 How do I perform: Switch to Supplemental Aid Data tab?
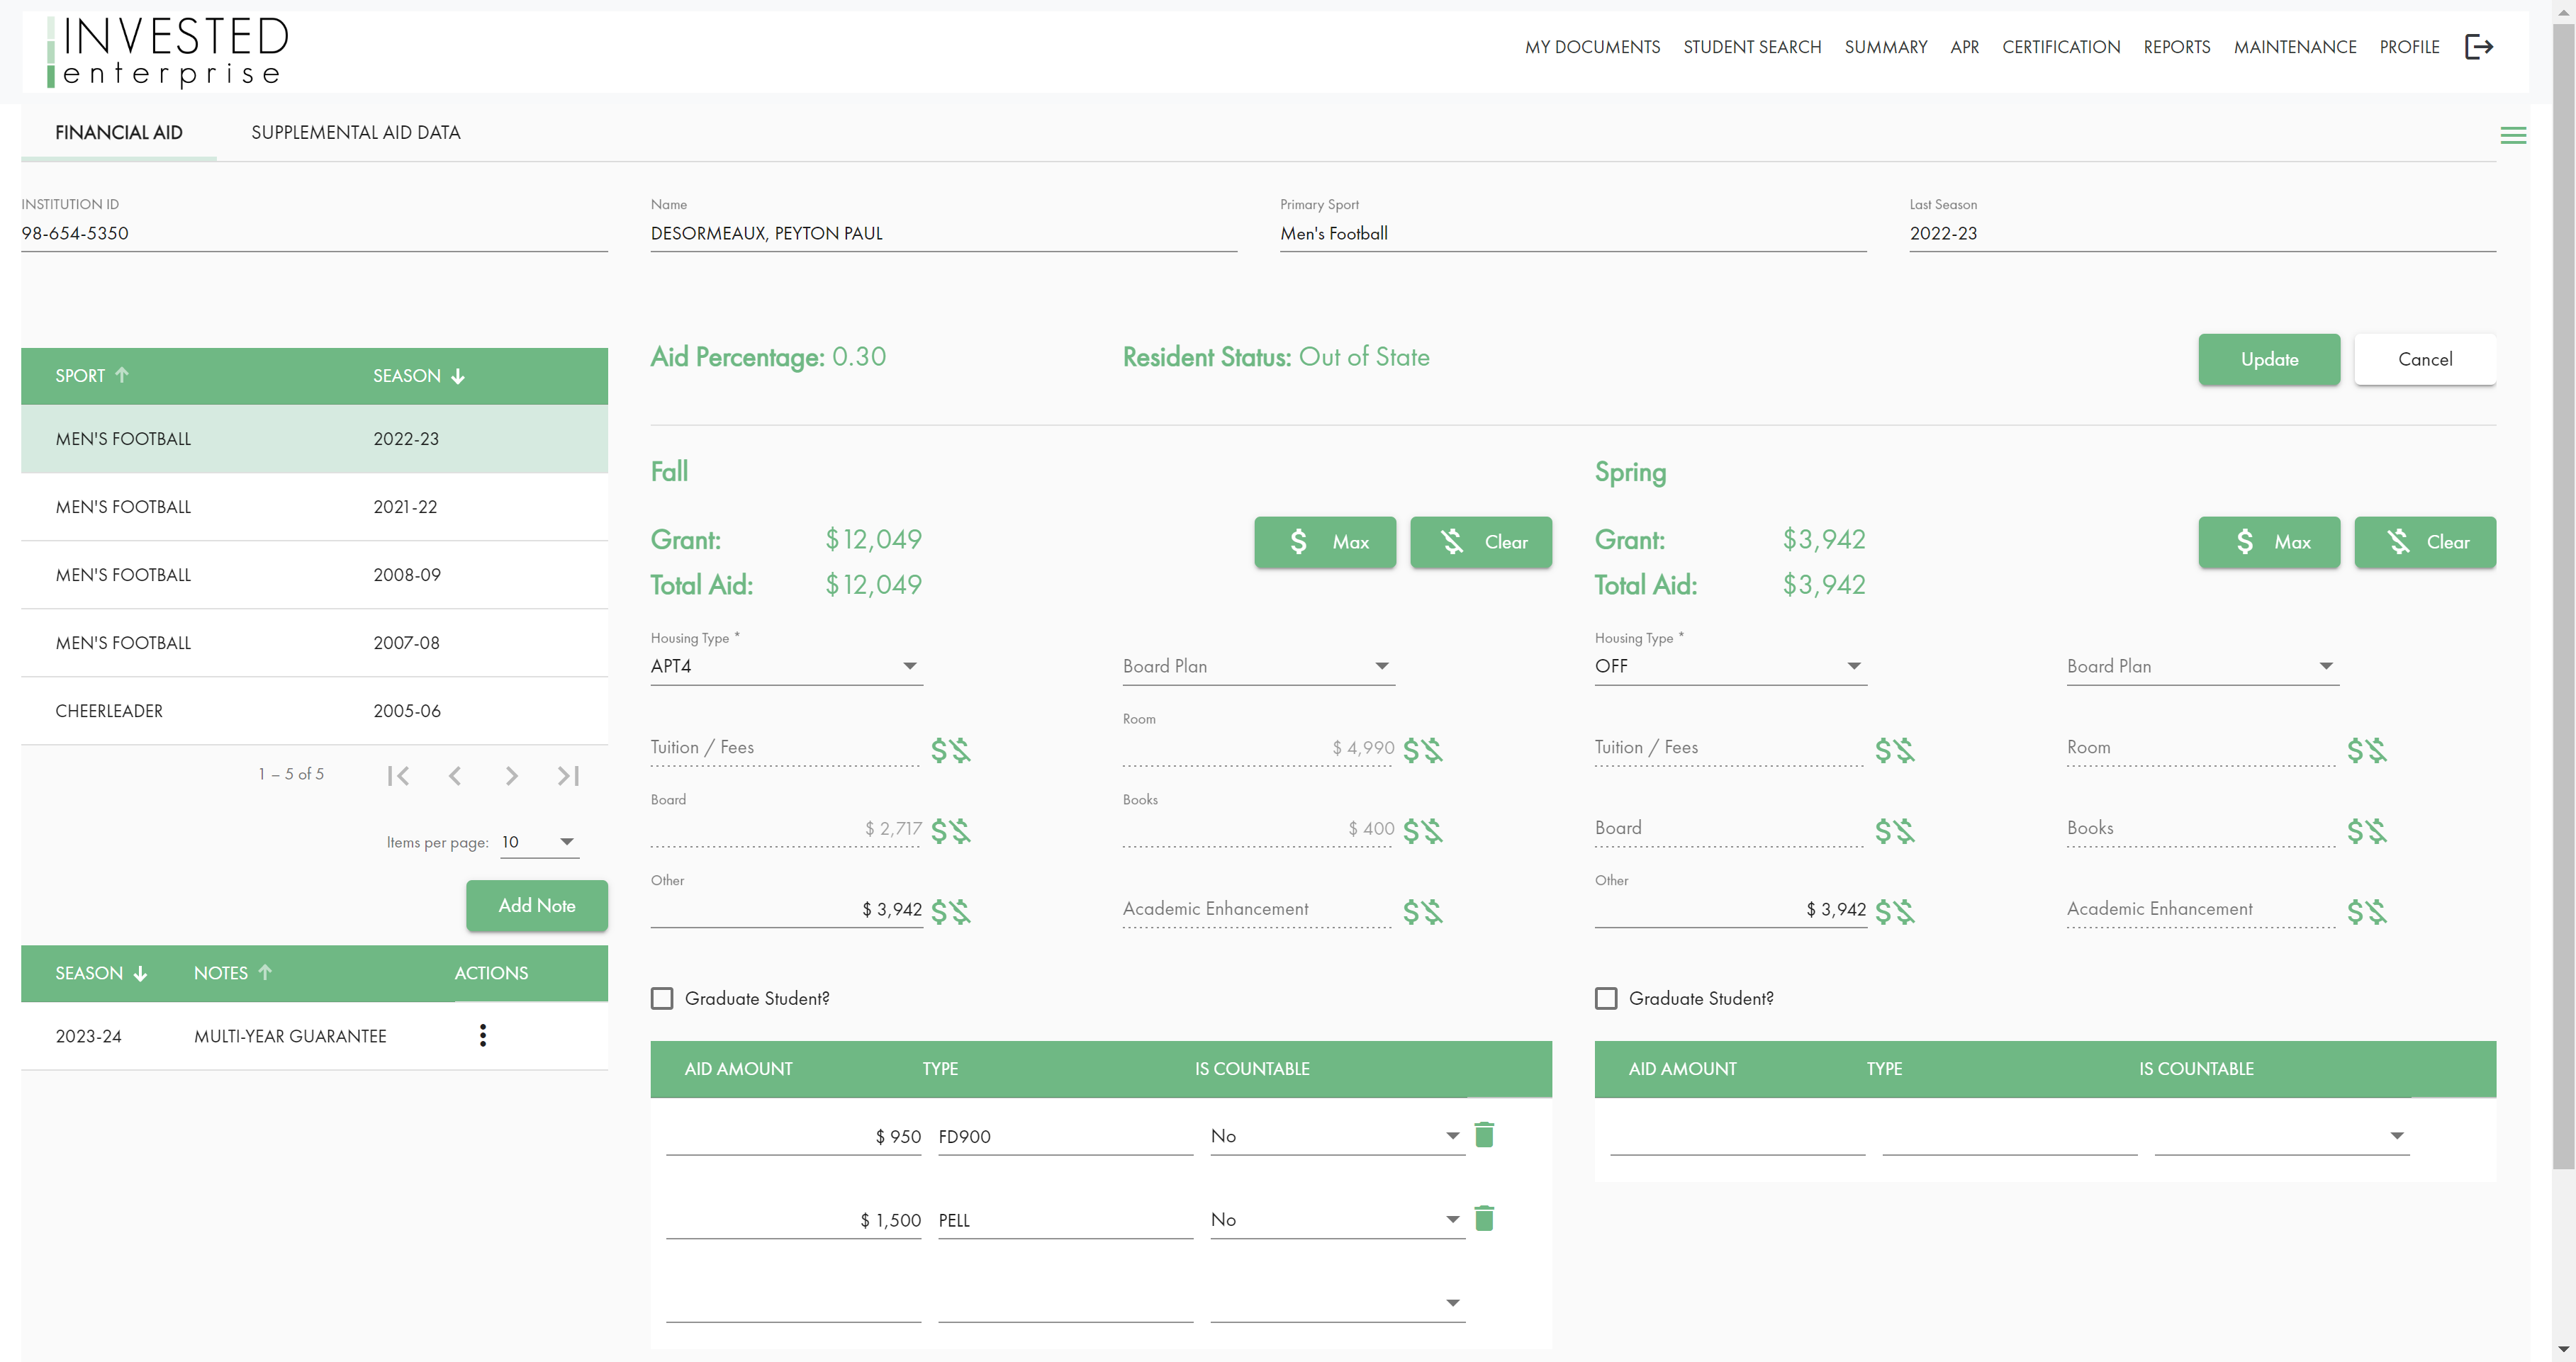click(355, 132)
